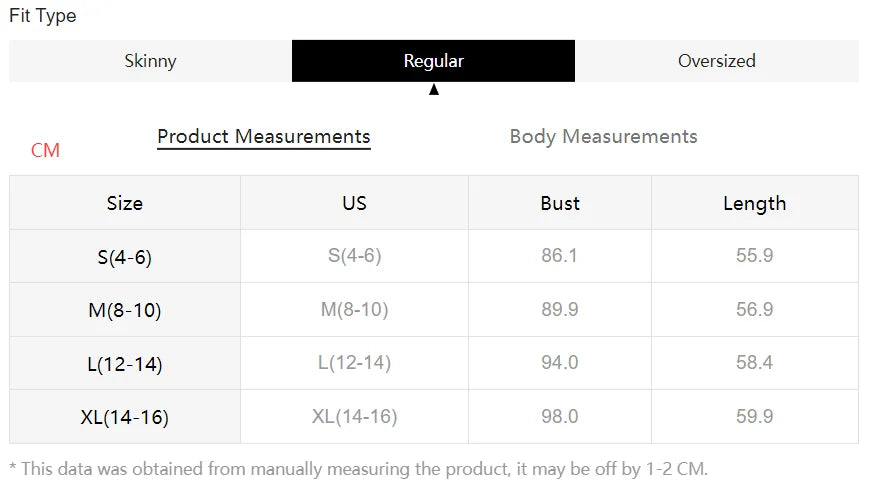The height and width of the screenshot is (487, 873).
Task: Click the Length column header
Action: click(754, 203)
